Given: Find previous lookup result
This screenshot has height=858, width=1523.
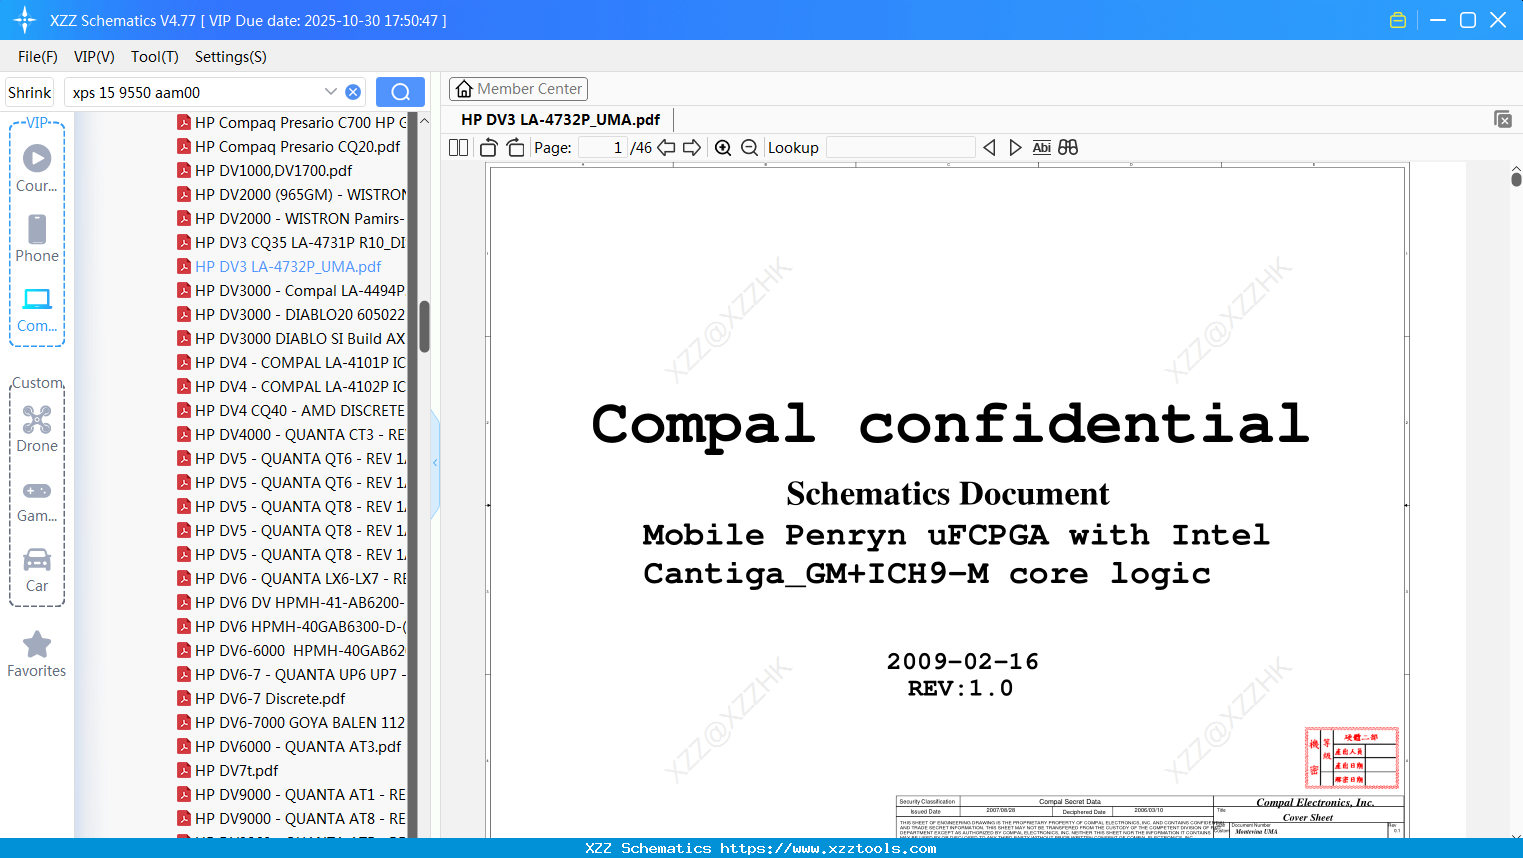Looking at the screenshot, I should pos(989,147).
